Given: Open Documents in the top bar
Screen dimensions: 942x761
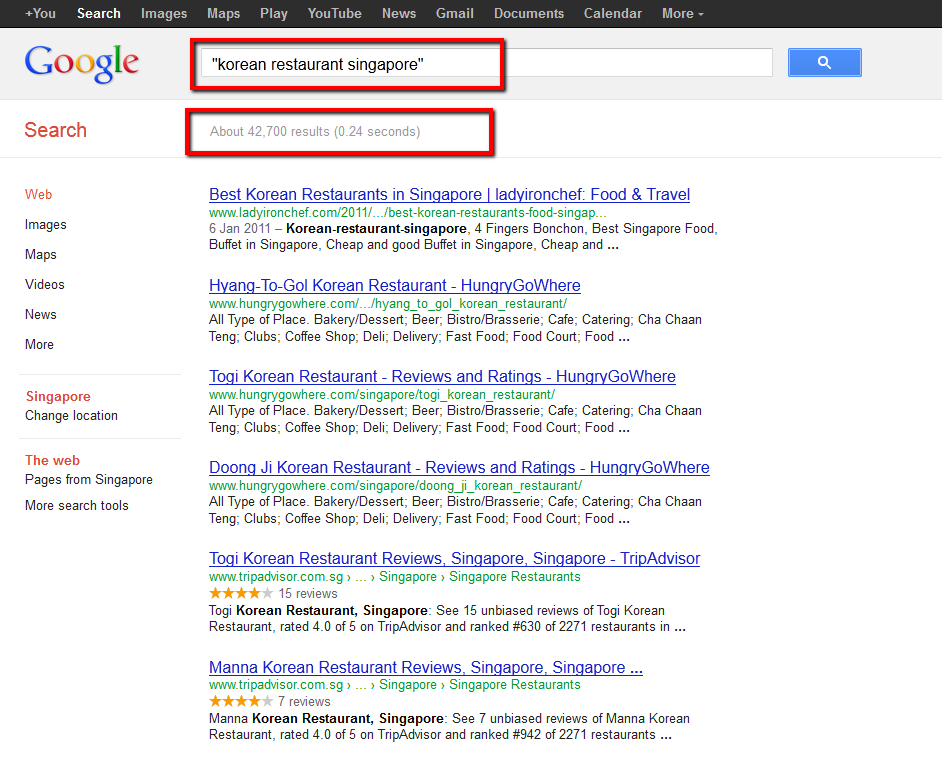Looking at the screenshot, I should [x=529, y=13].
